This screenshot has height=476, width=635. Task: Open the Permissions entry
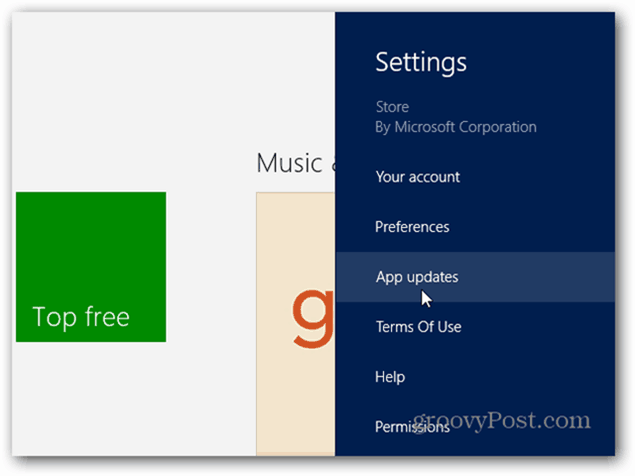click(x=412, y=427)
